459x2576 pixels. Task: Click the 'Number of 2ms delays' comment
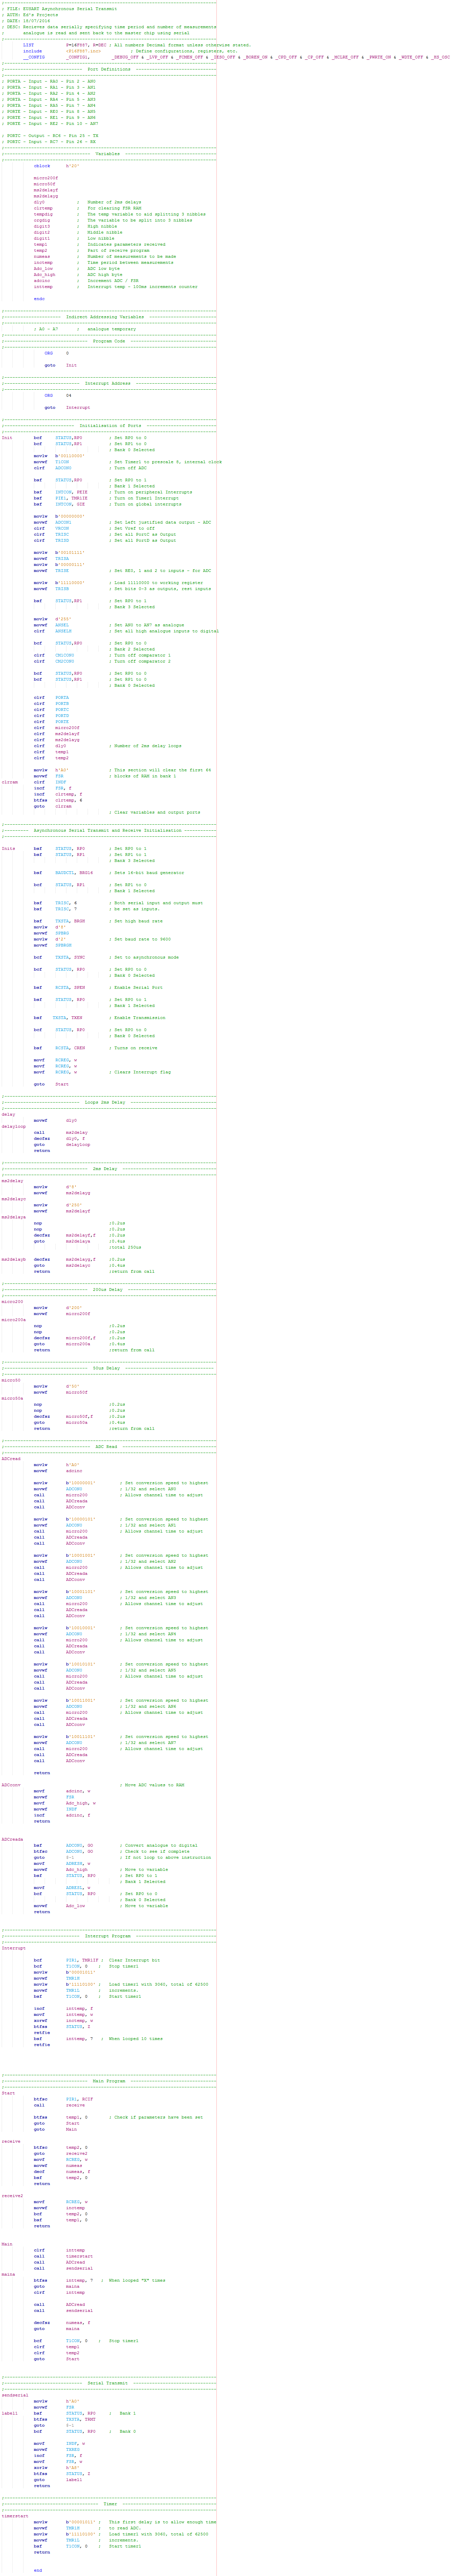pyautogui.click(x=114, y=202)
